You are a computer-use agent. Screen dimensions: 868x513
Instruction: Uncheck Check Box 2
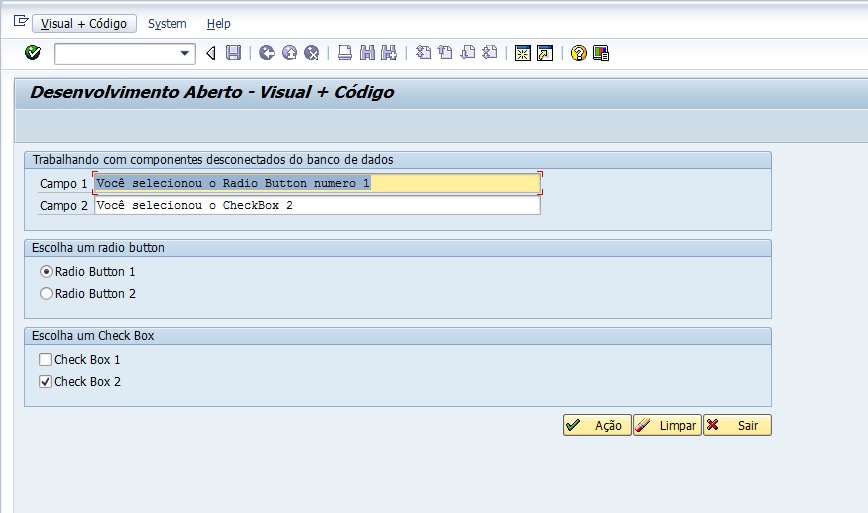45,382
